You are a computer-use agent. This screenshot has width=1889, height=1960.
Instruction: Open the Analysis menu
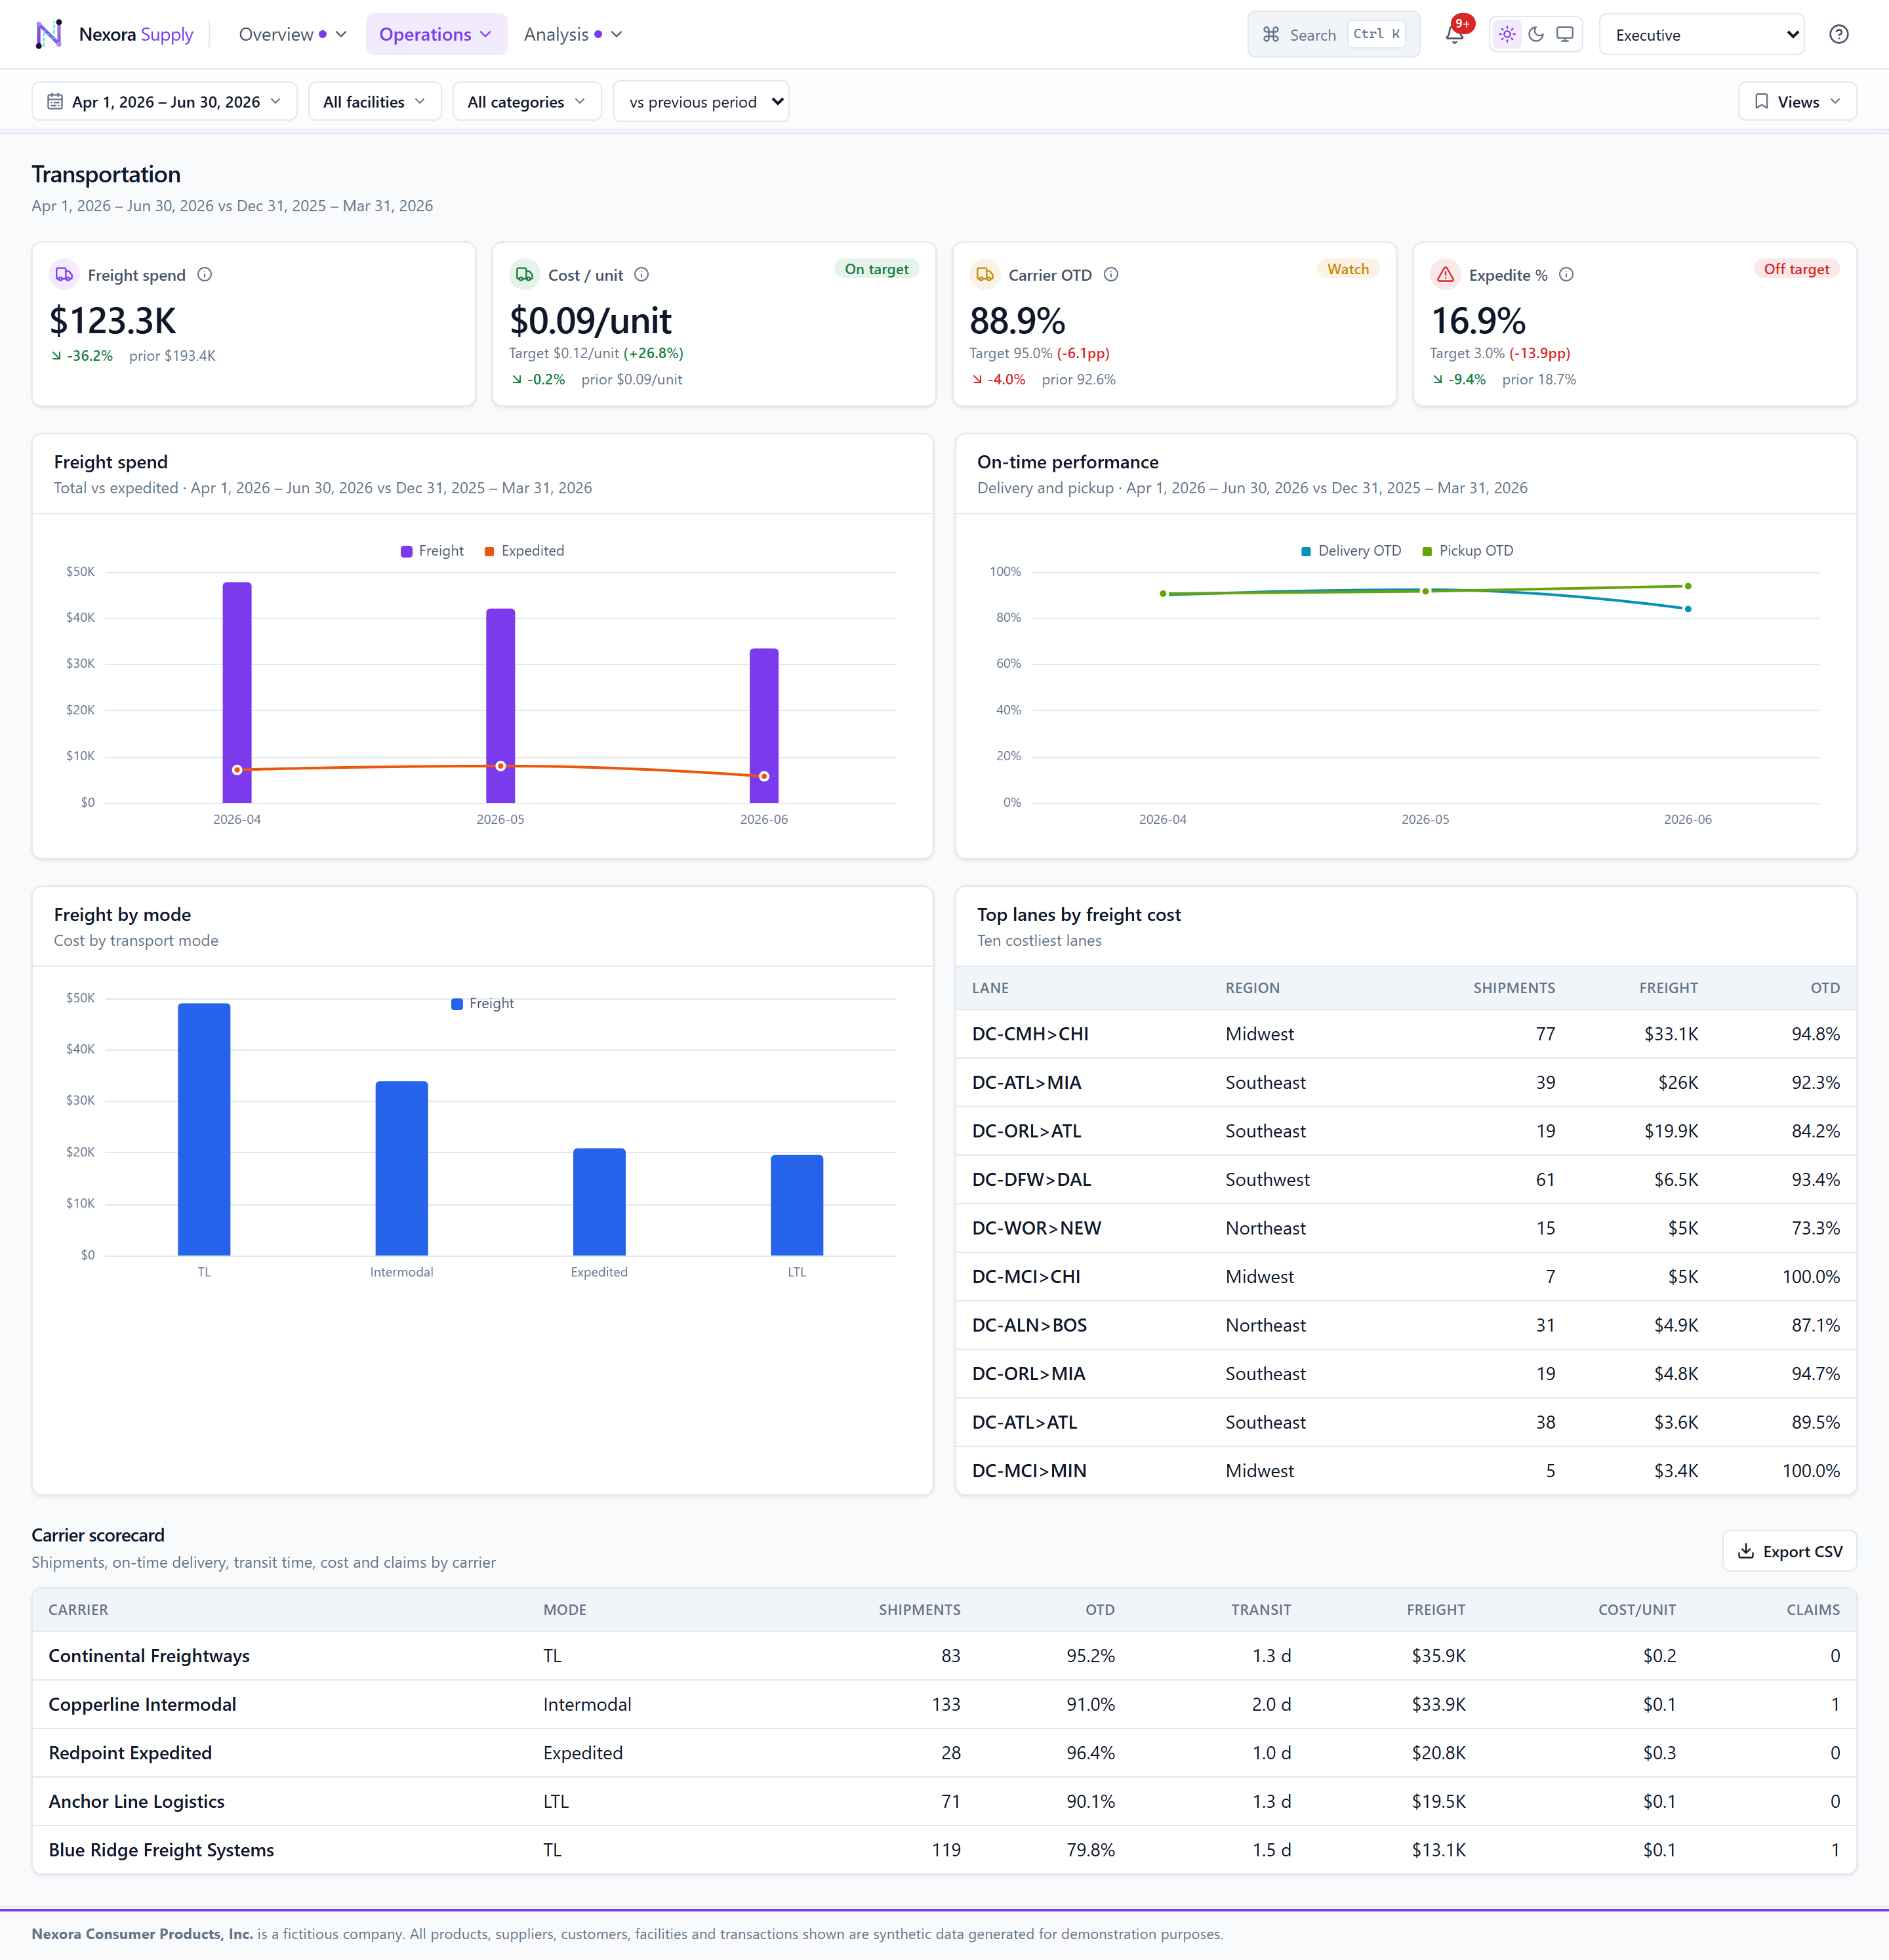click(573, 35)
